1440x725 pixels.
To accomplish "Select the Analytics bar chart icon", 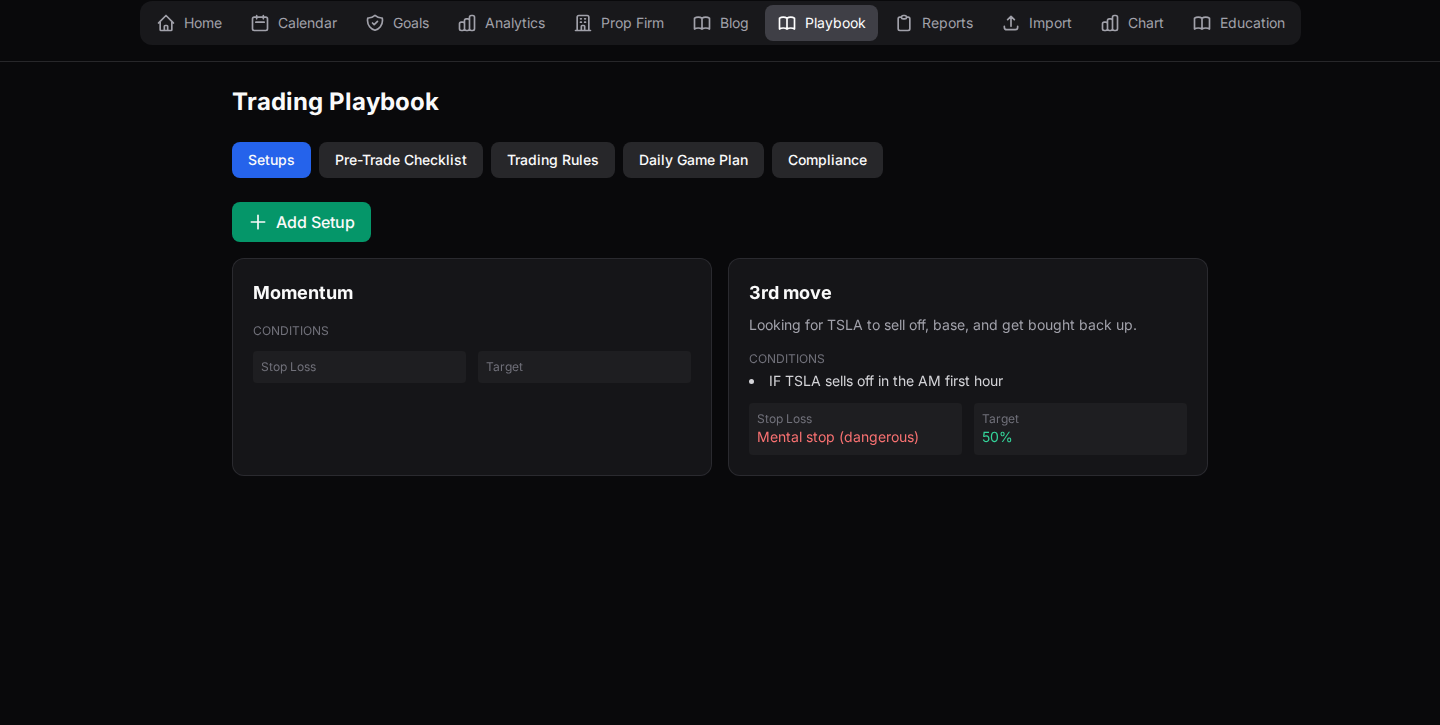I will coord(467,23).
